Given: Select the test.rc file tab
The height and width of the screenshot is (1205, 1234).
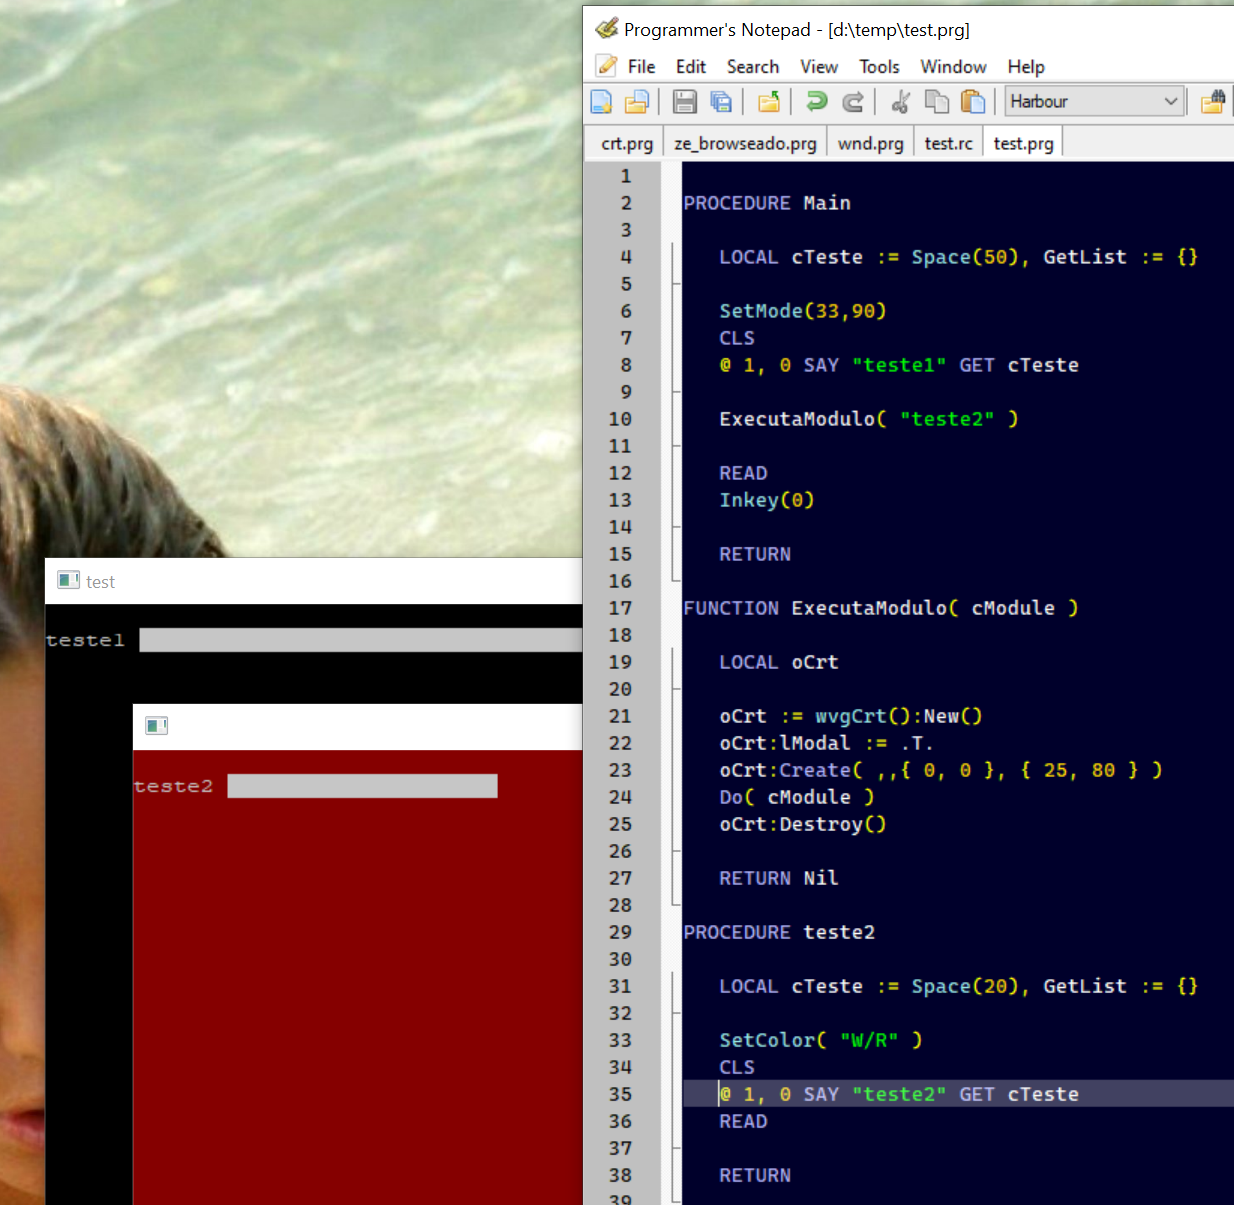Looking at the screenshot, I should (948, 144).
